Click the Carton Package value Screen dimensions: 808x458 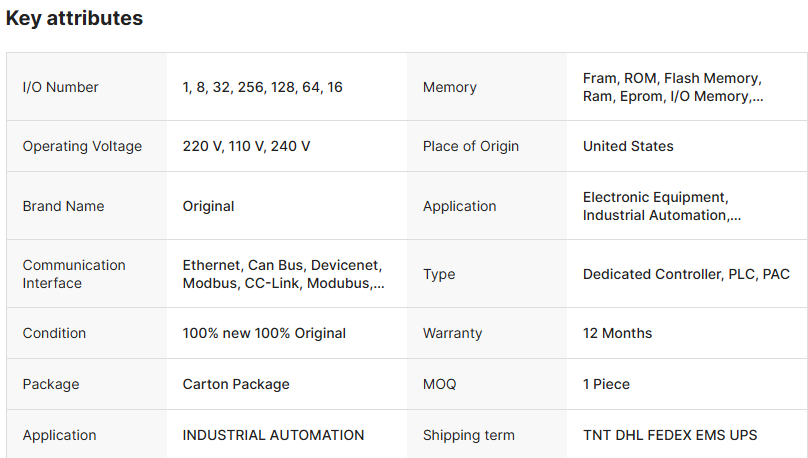pyautogui.click(x=236, y=384)
